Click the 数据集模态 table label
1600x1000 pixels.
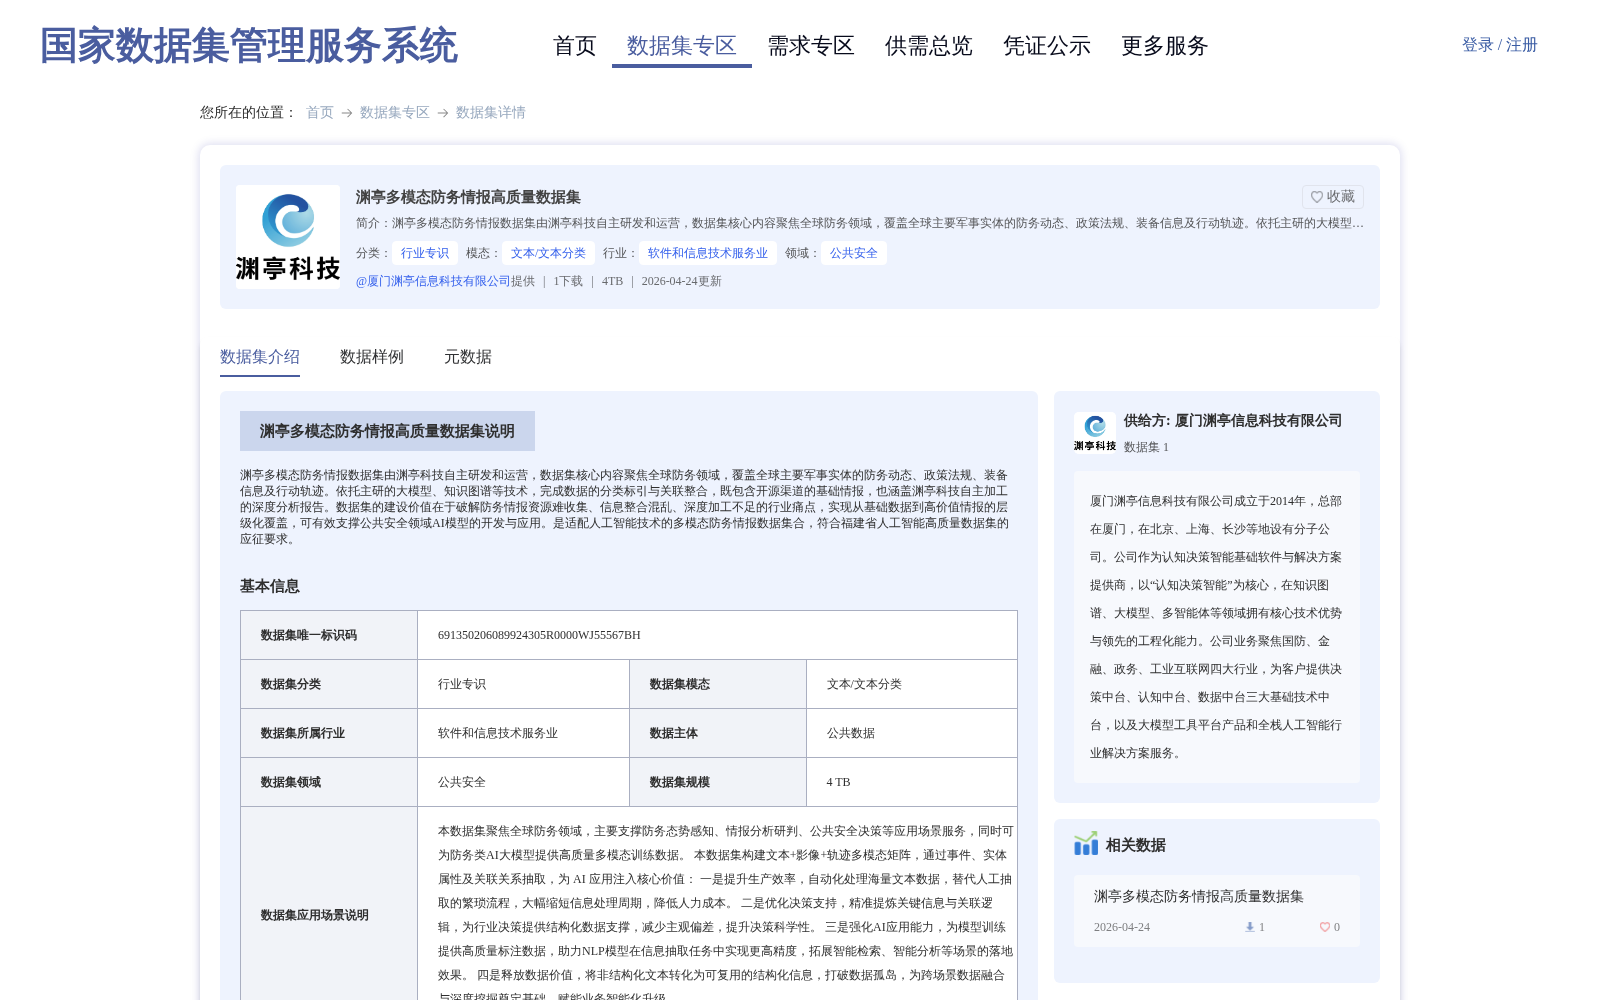680,684
